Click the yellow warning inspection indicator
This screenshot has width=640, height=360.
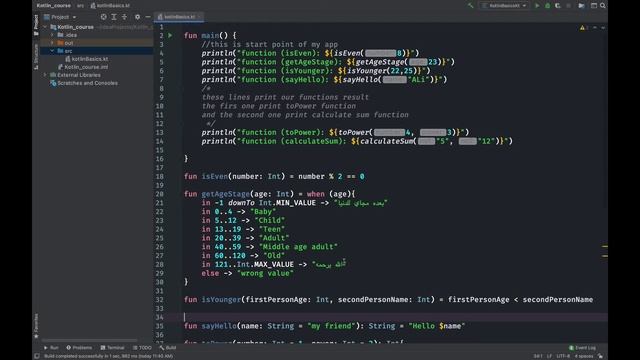(584, 27)
